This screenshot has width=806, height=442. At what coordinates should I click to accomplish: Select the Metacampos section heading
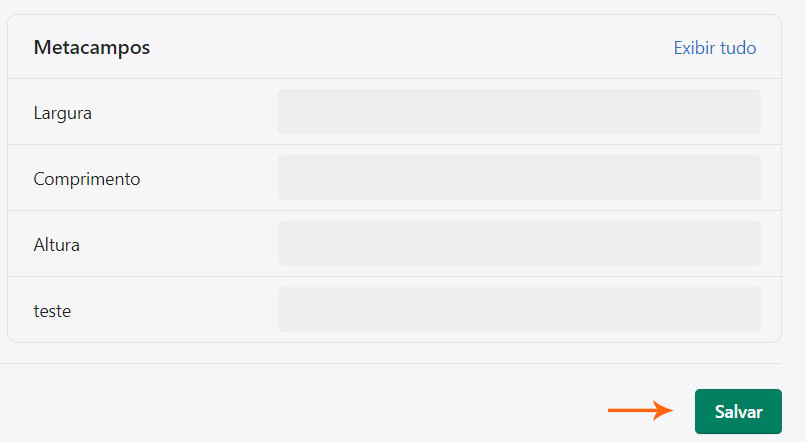click(x=92, y=47)
